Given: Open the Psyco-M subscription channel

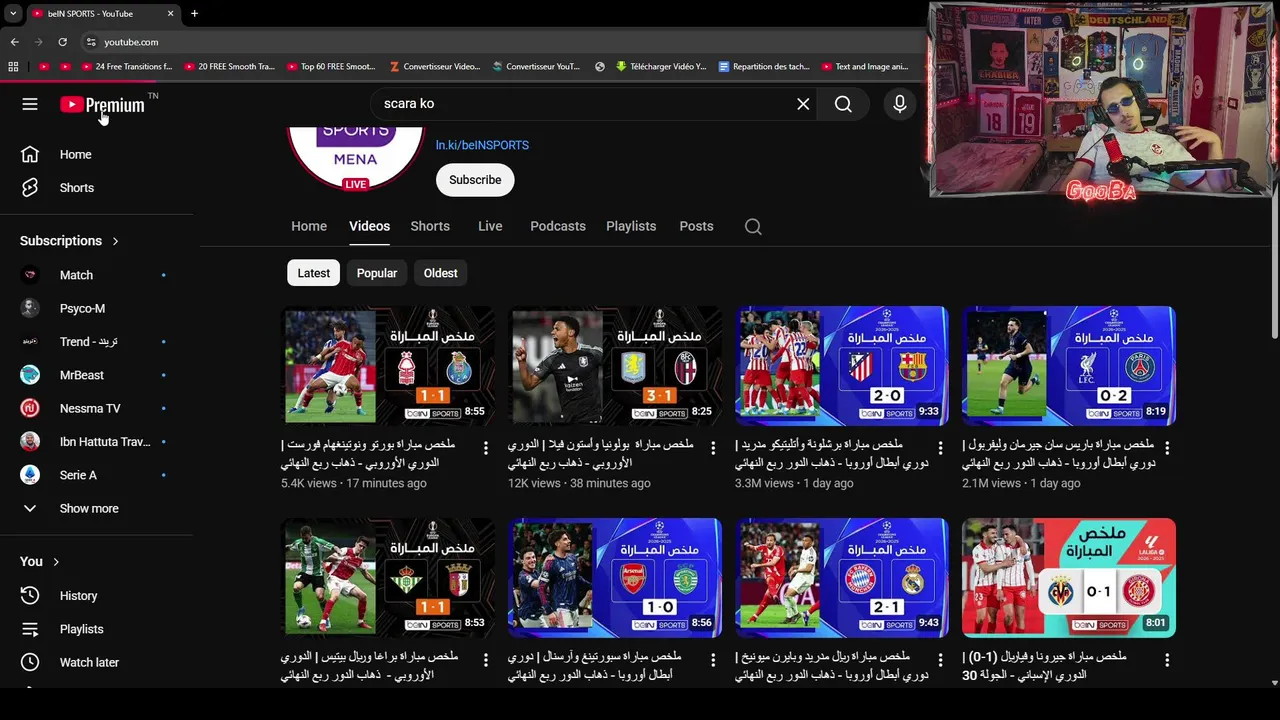Looking at the screenshot, I should (97, 308).
